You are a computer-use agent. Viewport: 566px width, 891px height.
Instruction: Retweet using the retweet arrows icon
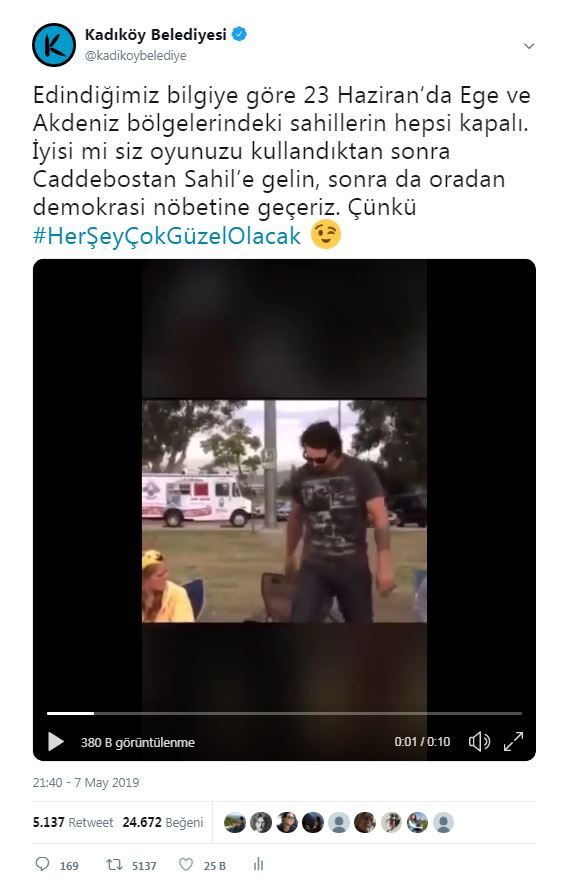tap(115, 865)
